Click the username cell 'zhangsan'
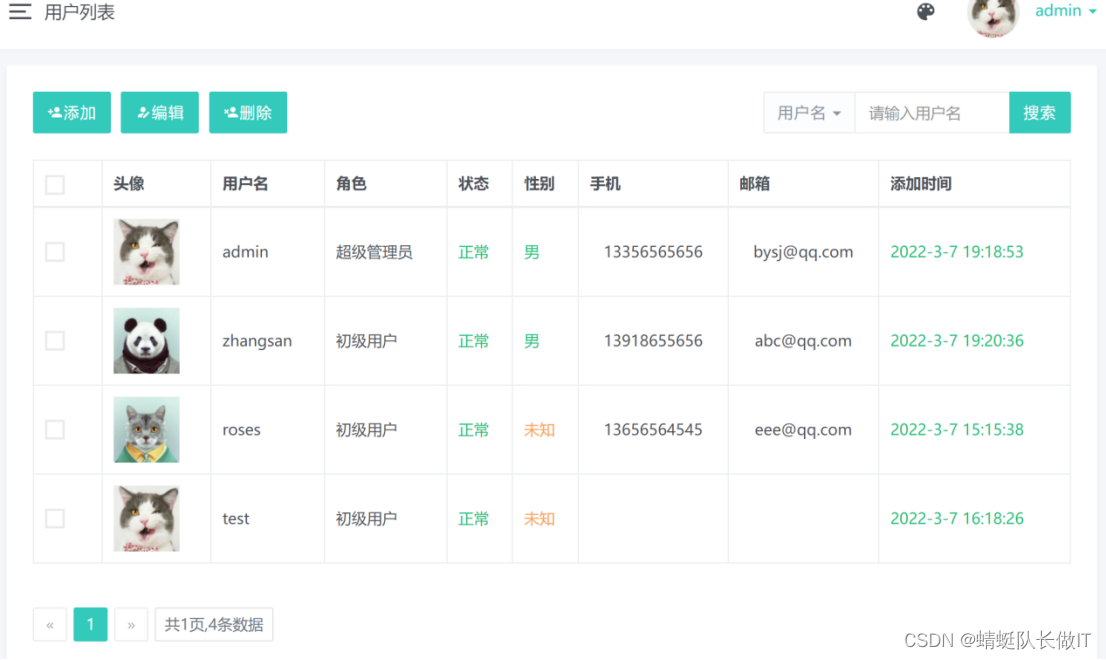The height and width of the screenshot is (660, 1106). tap(257, 341)
